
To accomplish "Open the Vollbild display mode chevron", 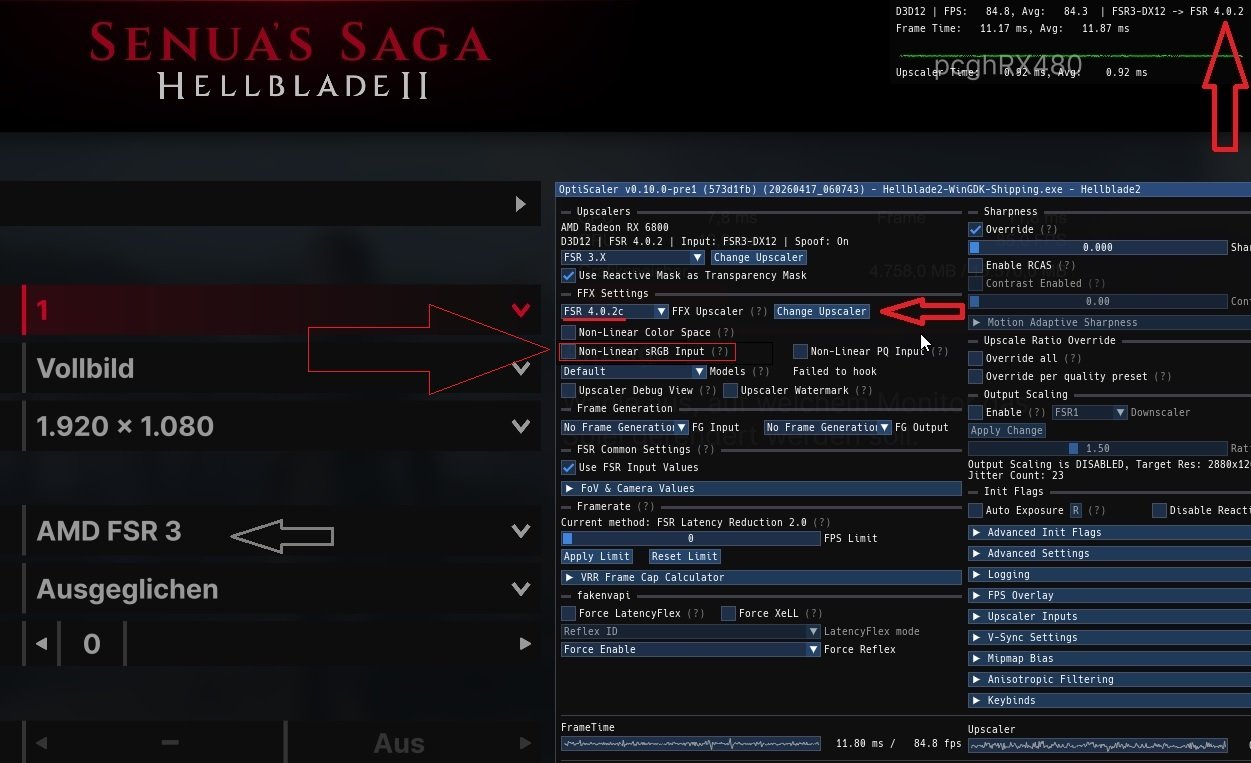I will [x=520, y=368].
